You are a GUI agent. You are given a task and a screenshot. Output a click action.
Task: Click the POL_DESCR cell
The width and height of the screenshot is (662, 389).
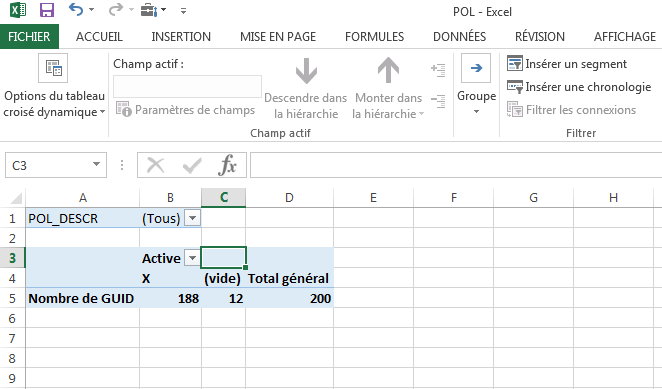pyautogui.click(x=83, y=218)
